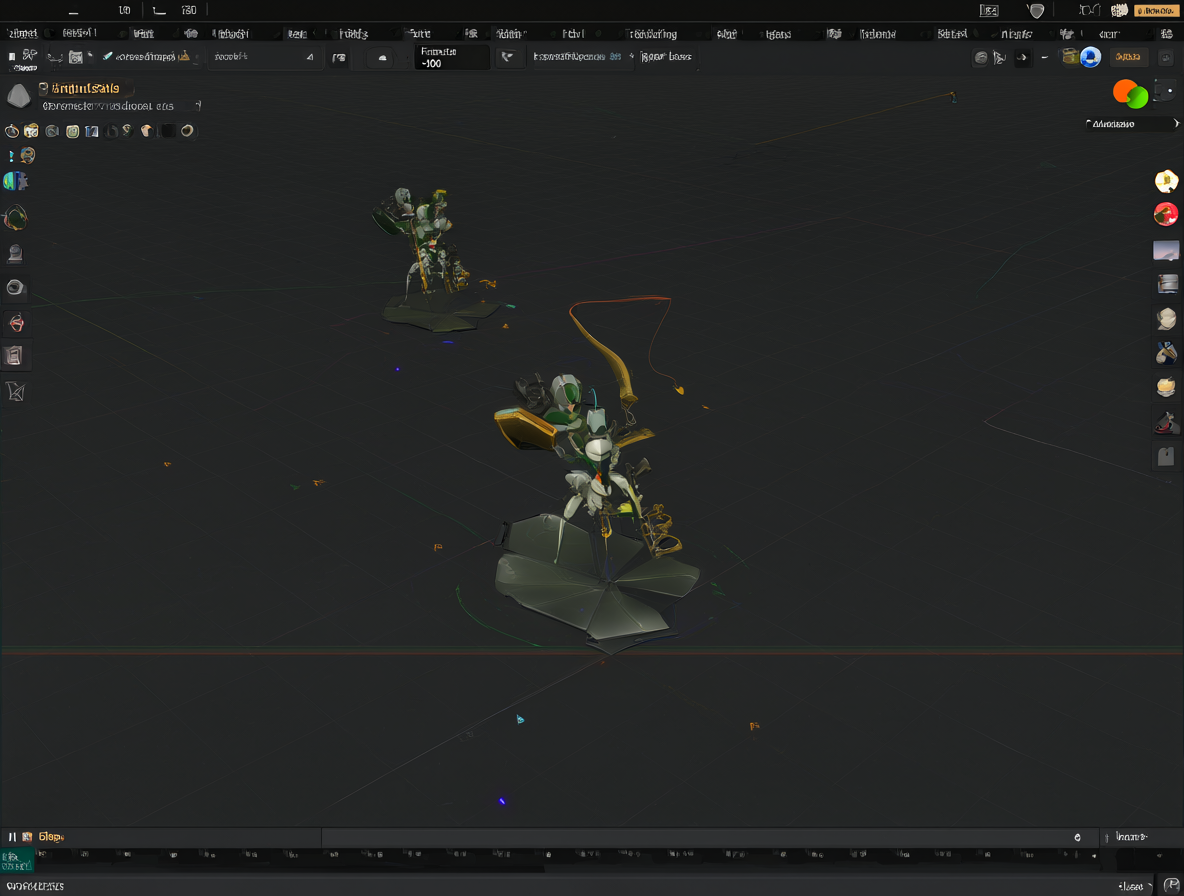Click the green pencil icon in toolbar
The width and height of the screenshot is (1184, 896).
point(107,56)
